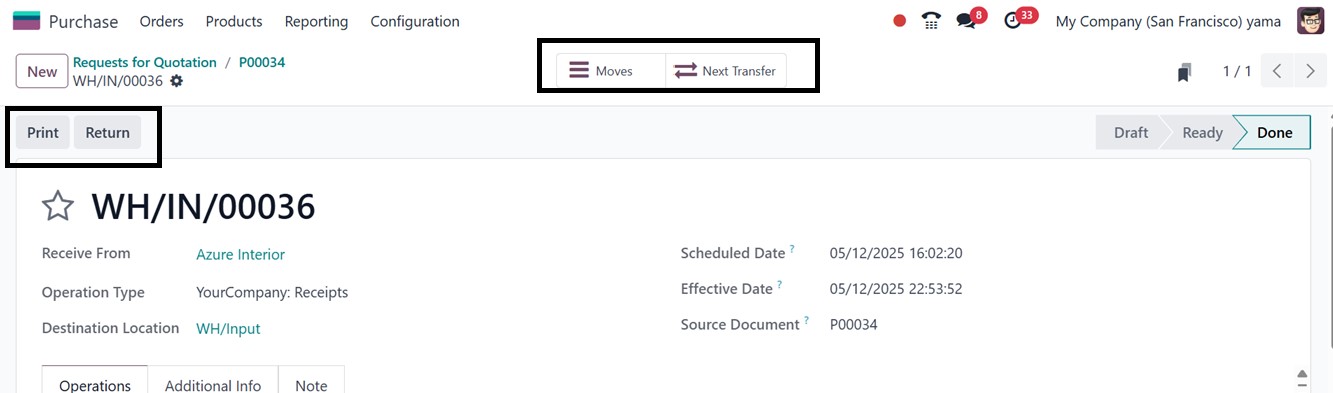Open the settings gear next to WH/IN/00036
The width and height of the screenshot is (1333, 393).
(176, 81)
